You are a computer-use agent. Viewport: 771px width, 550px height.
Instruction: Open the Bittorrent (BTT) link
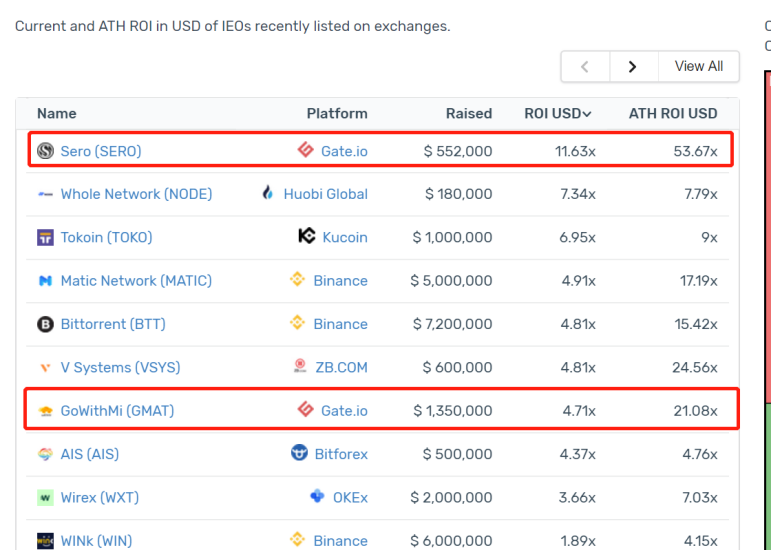113,324
